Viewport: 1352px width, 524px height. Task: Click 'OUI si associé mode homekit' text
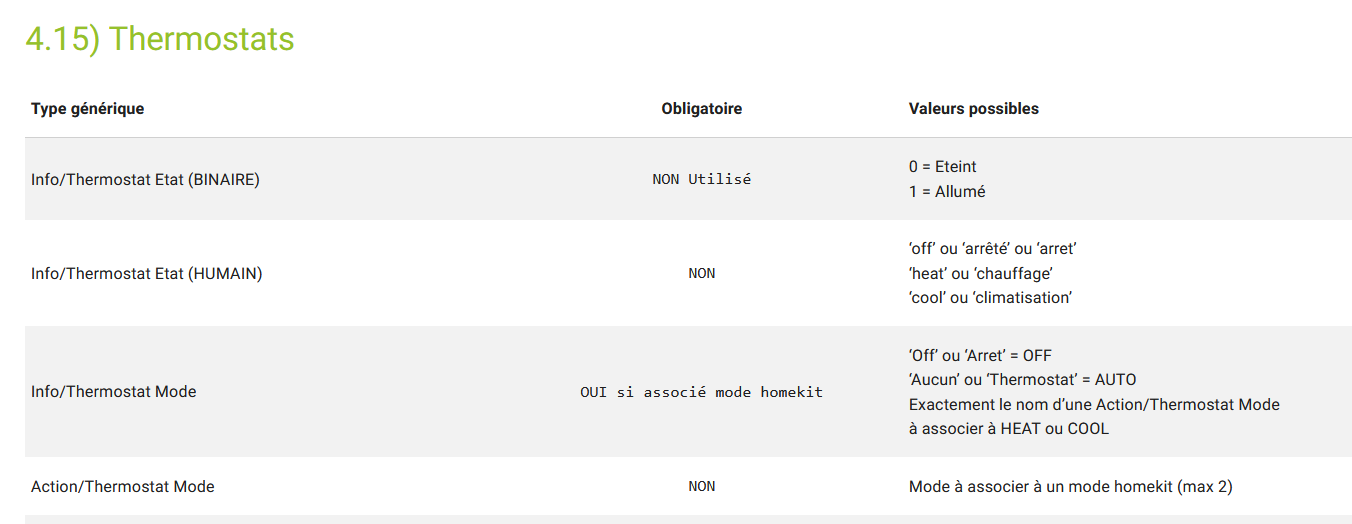click(702, 392)
